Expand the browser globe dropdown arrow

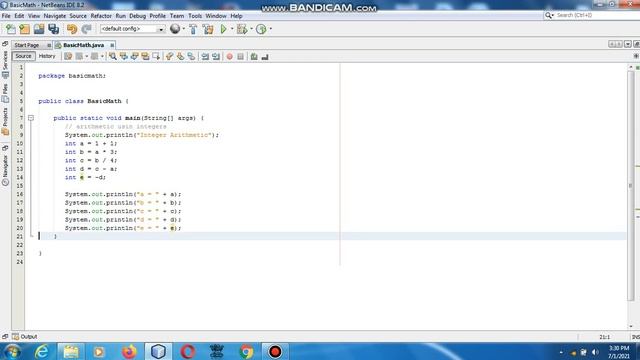pos(183,29)
